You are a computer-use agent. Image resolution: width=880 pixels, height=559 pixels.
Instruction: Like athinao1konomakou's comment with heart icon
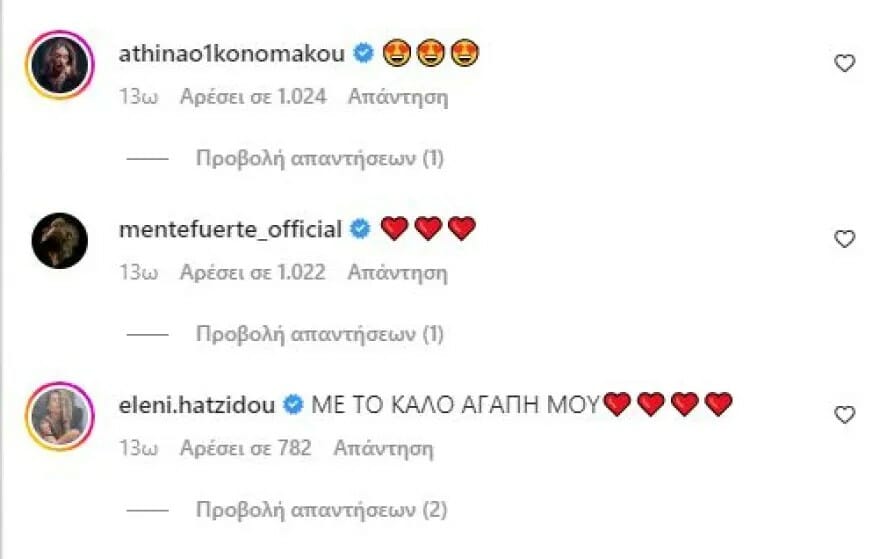click(x=844, y=63)
